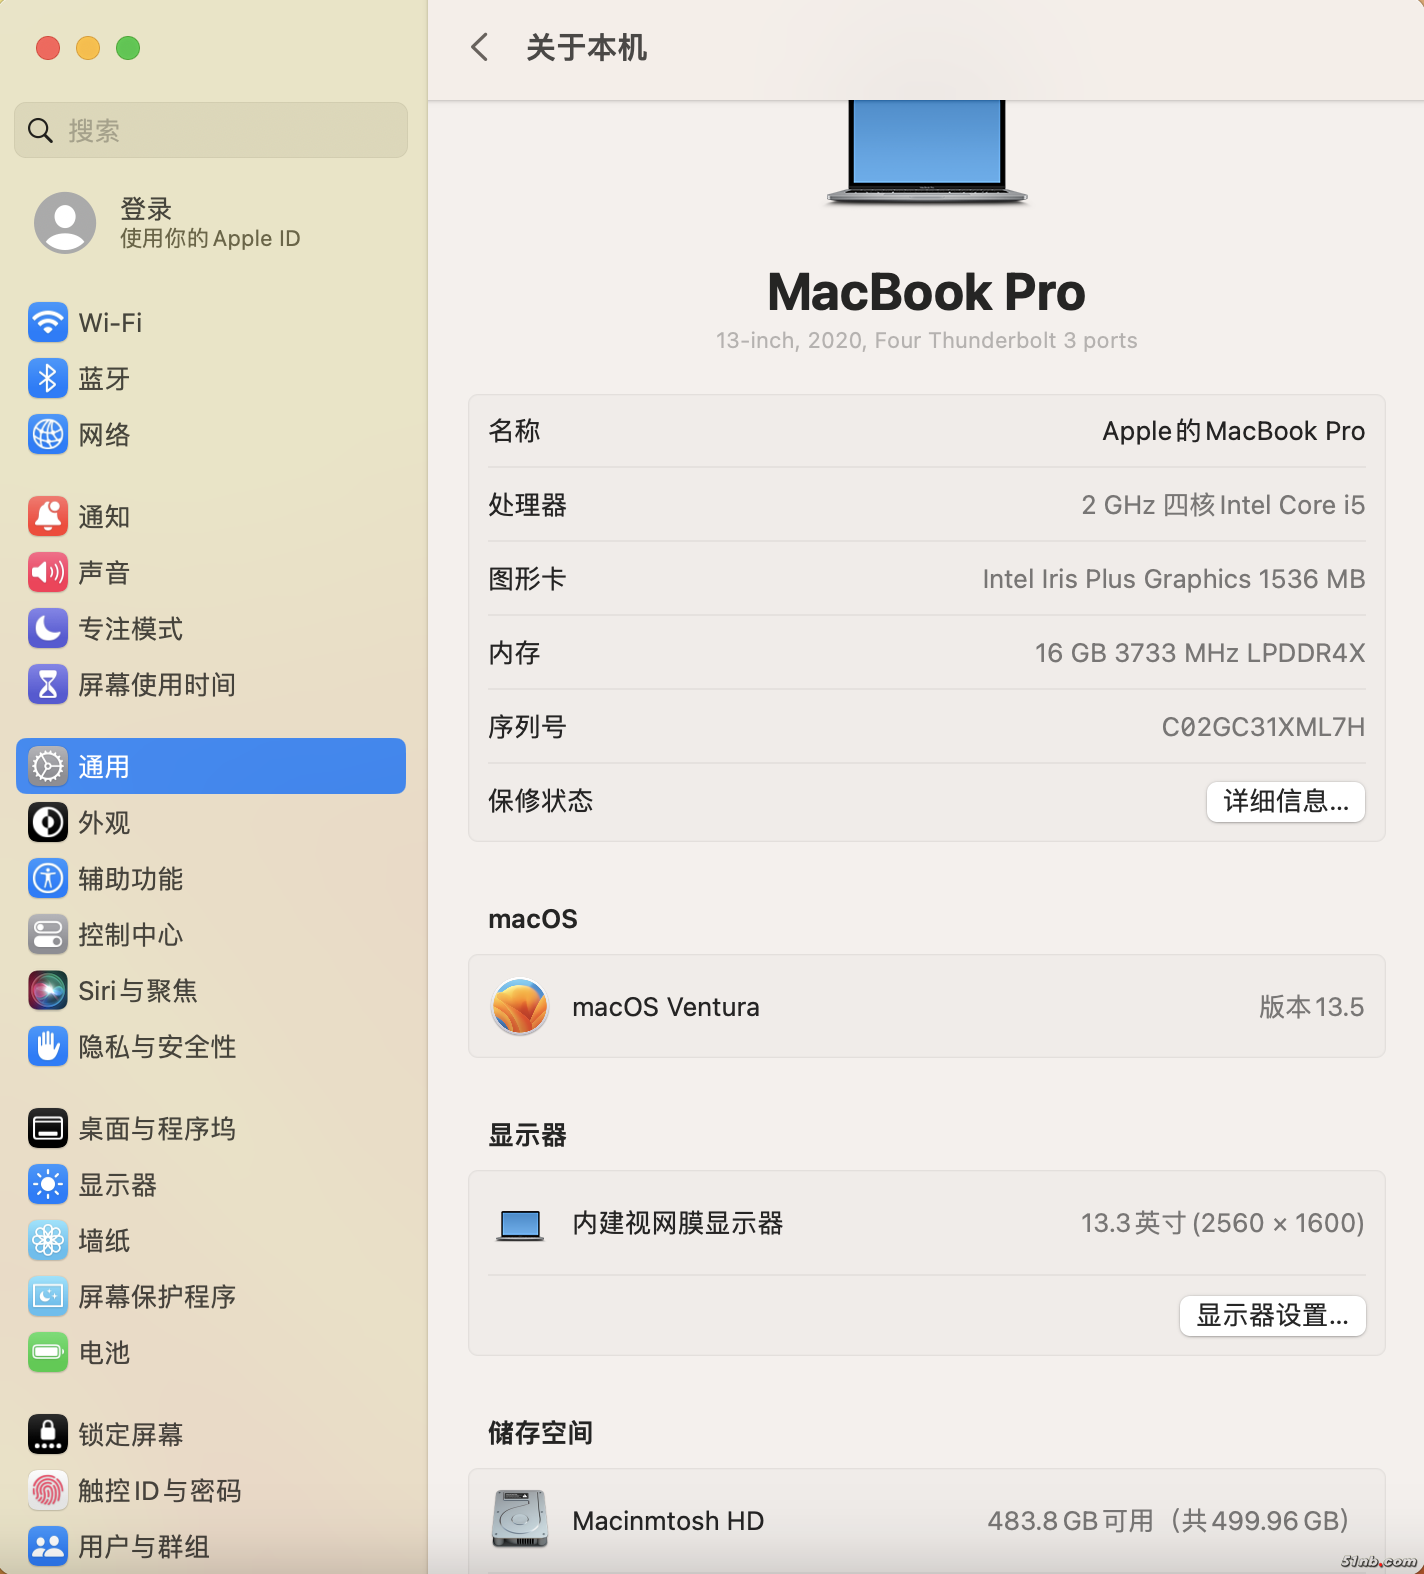1424x1574 pixels.
Task: Open the Sound (声音) speaker icon
Action: point(48,572)
